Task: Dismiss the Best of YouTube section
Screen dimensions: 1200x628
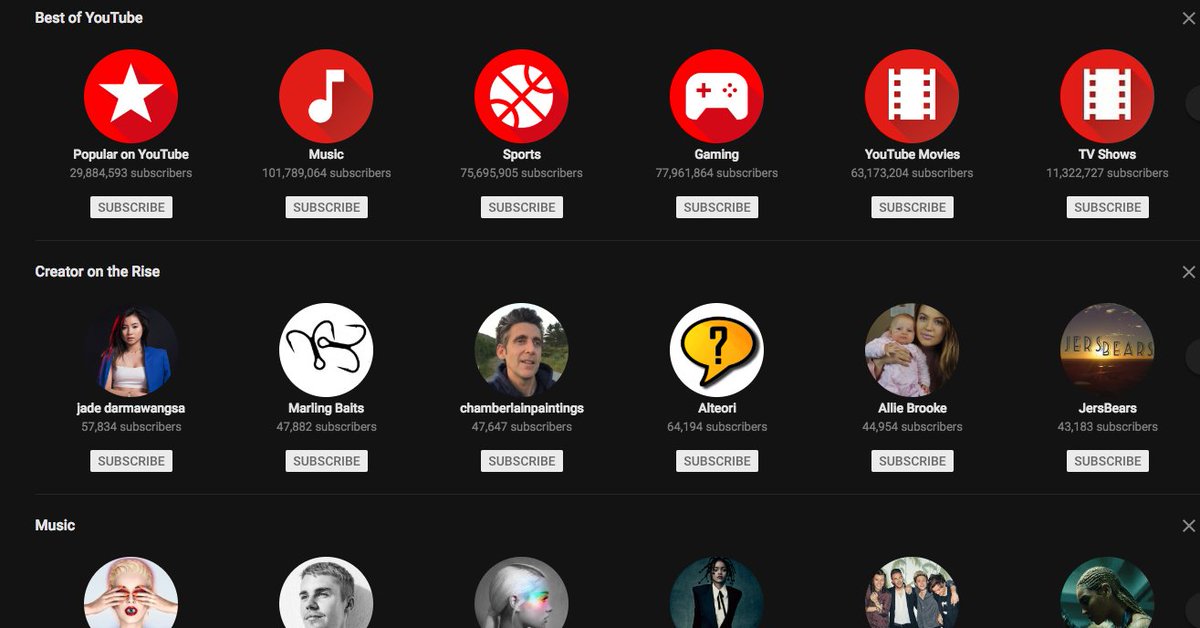Action: (x=1188, y=18)
